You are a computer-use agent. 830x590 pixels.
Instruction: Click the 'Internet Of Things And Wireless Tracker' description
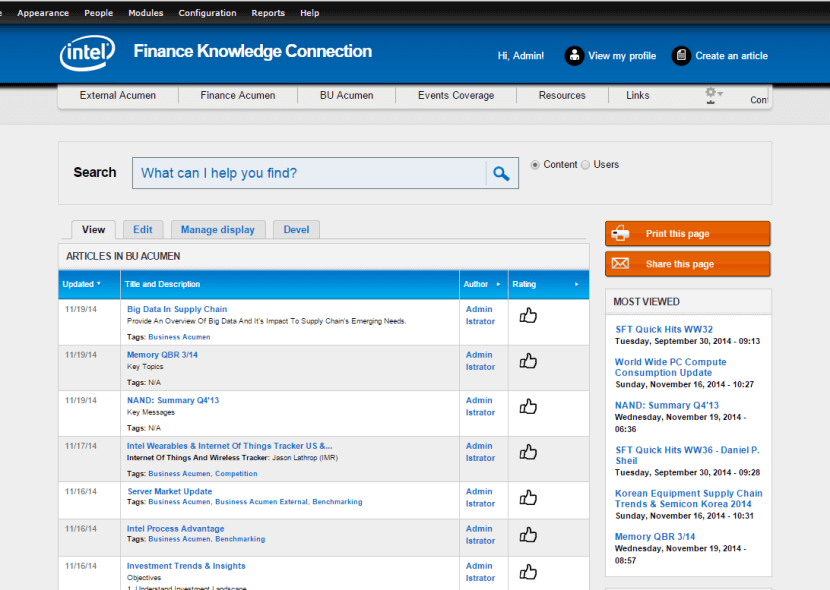[x=199, y=458]
